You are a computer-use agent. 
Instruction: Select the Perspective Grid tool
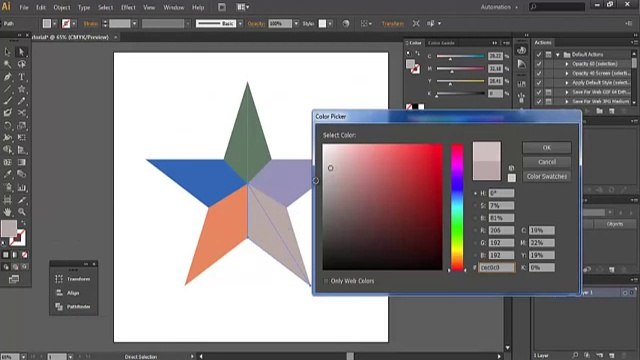(x=22, y=150)
